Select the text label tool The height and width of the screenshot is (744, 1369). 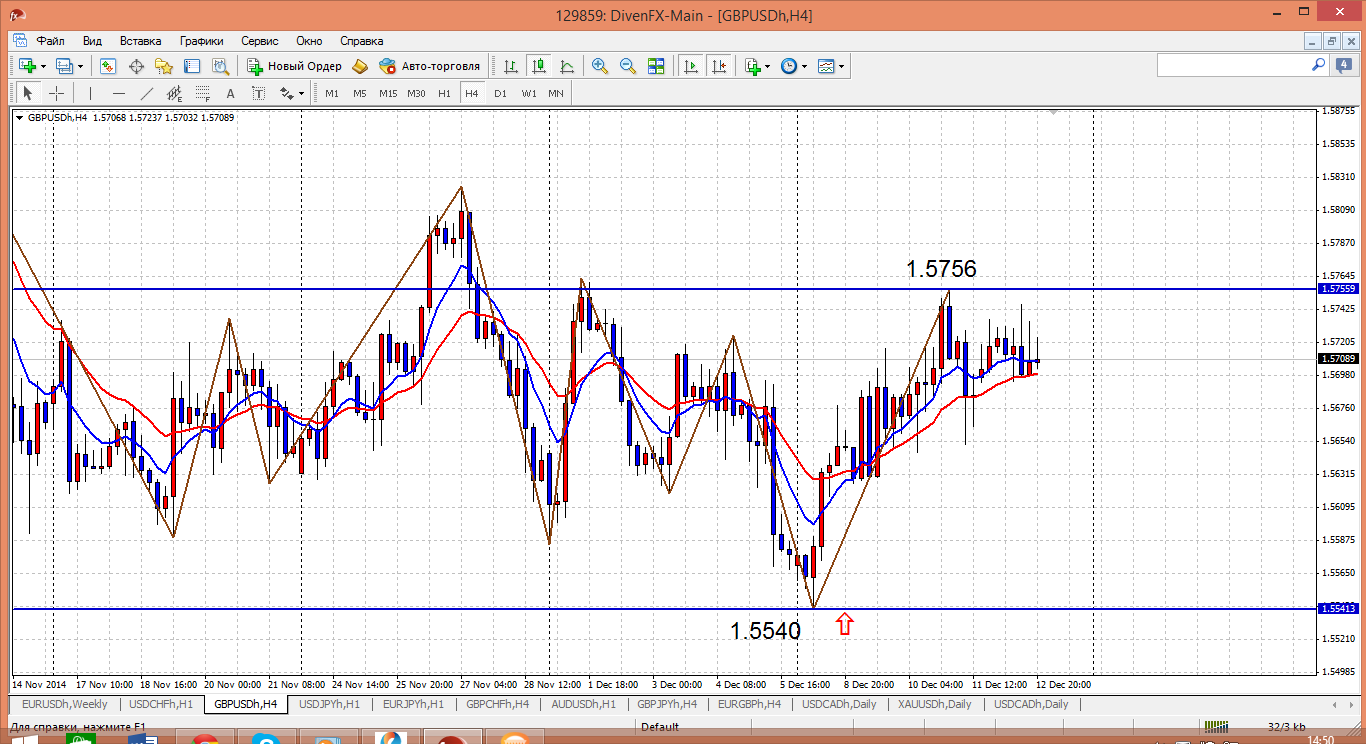click(230, 93)
